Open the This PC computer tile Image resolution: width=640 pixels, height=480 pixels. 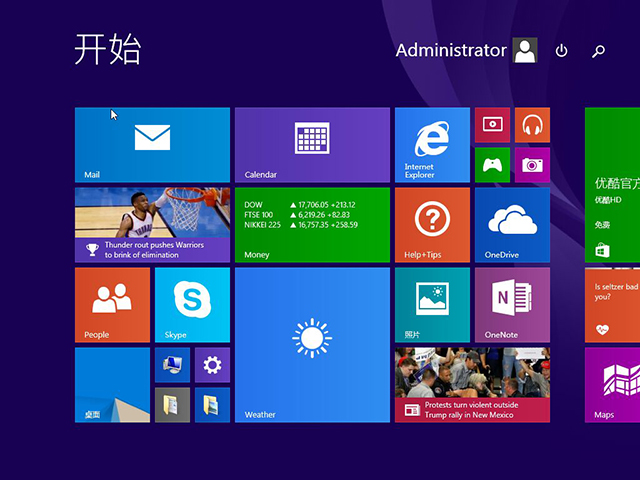[172, 365]
